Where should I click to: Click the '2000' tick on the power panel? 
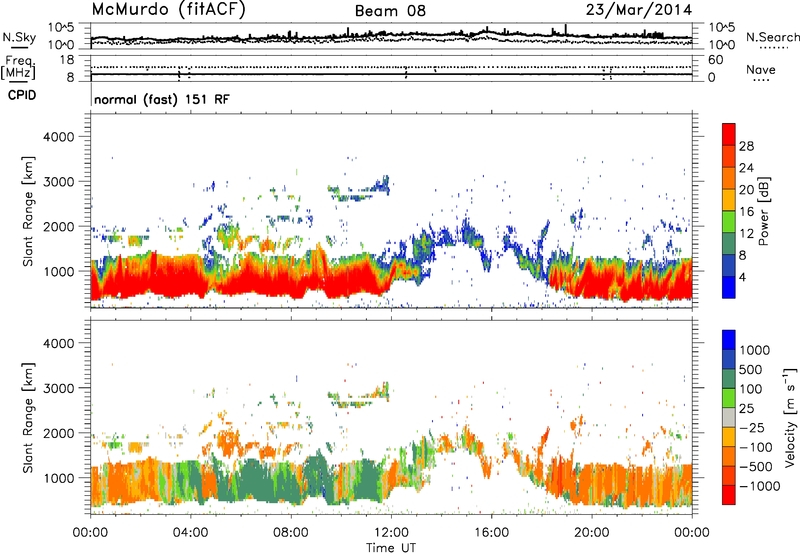point(58,226)
